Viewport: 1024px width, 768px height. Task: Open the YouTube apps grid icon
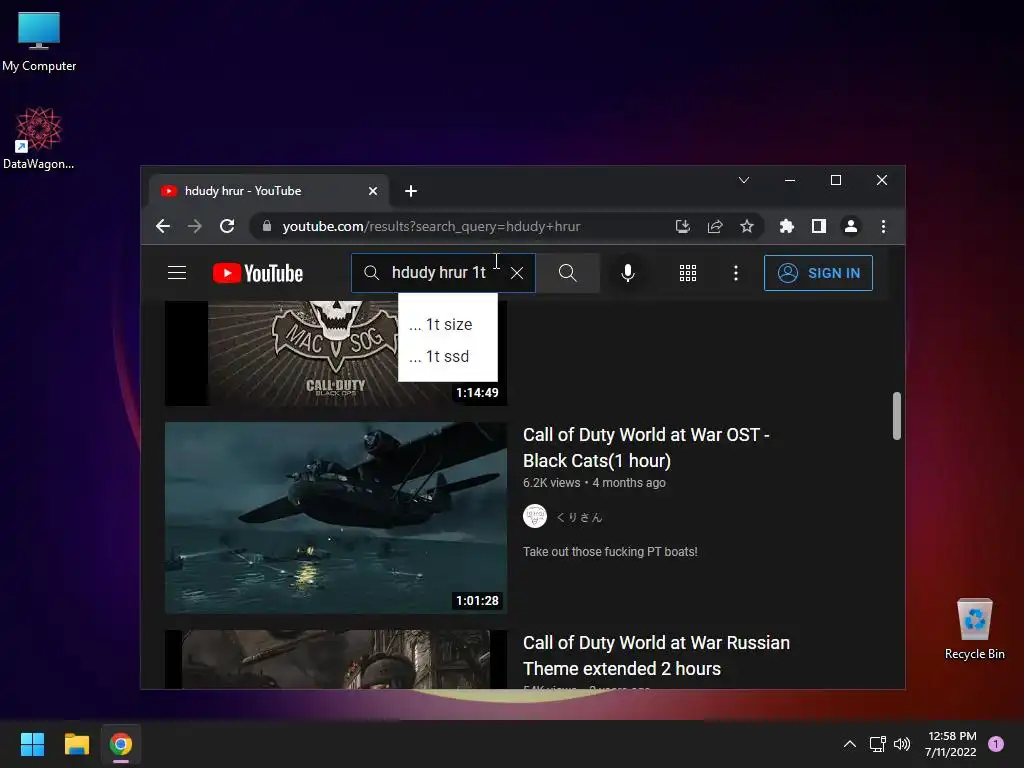tap(688, 273)
